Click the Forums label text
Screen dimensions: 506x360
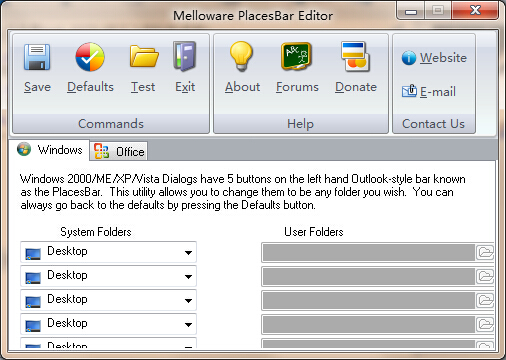pos(297,87)
